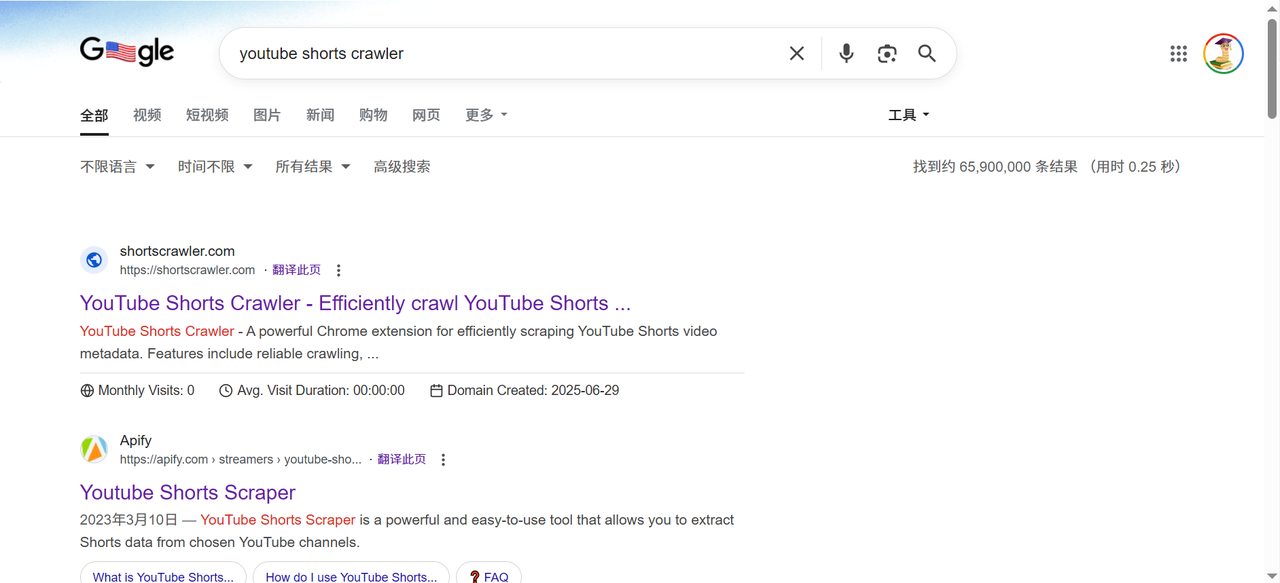This screenshot has height=583, width=1280.
Task: Click shortscrawler.com globe favicon
Action: [94, 260]
